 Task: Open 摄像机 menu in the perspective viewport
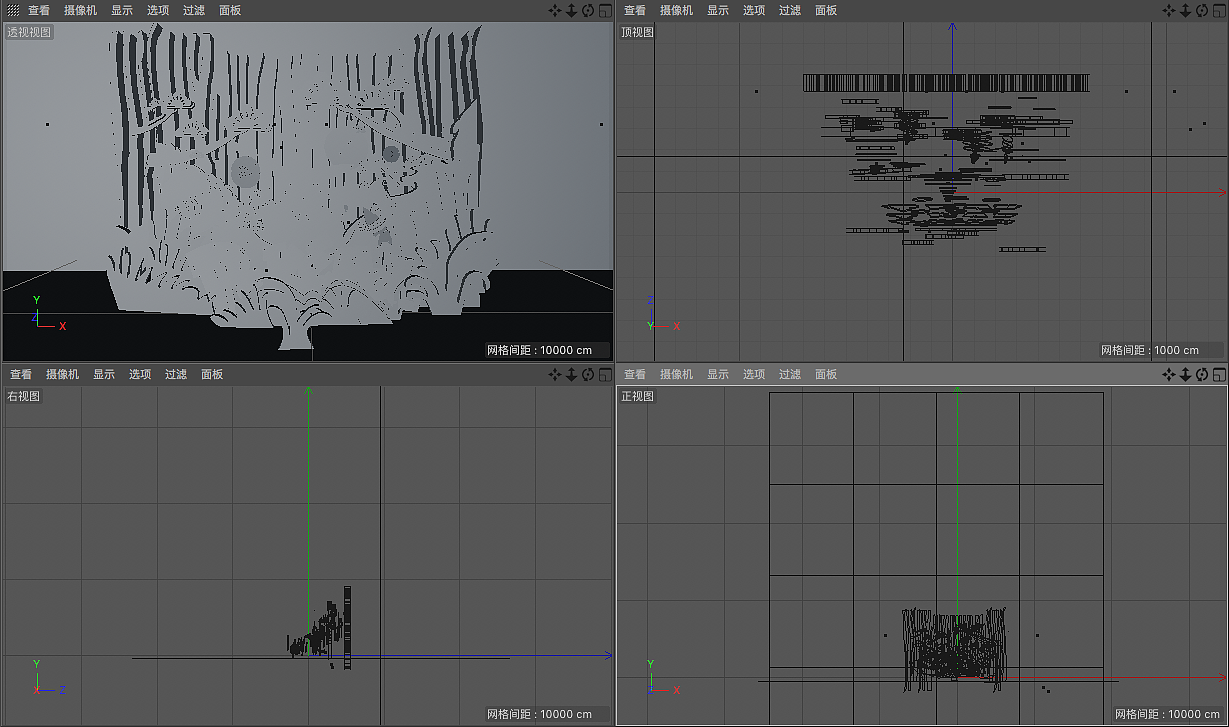(81, 11)
